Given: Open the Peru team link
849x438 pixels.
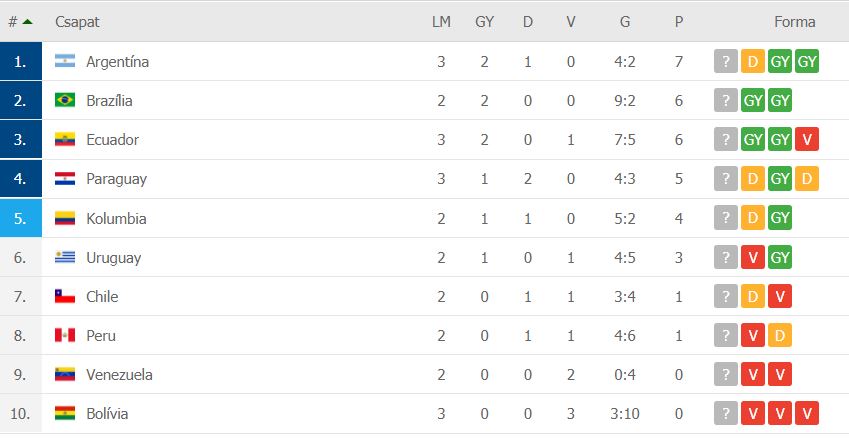Looking at the screenshot, I should pyautogui.click(x=101, y=336).
